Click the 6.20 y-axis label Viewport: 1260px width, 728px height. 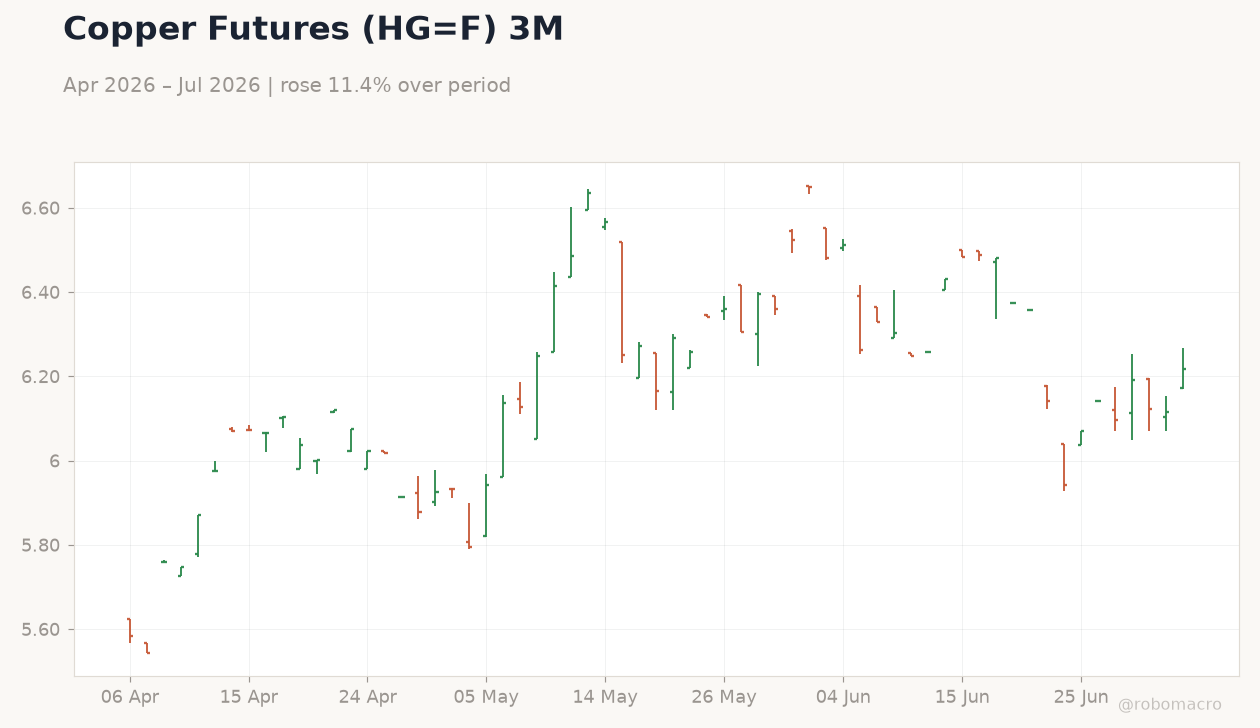41,377
